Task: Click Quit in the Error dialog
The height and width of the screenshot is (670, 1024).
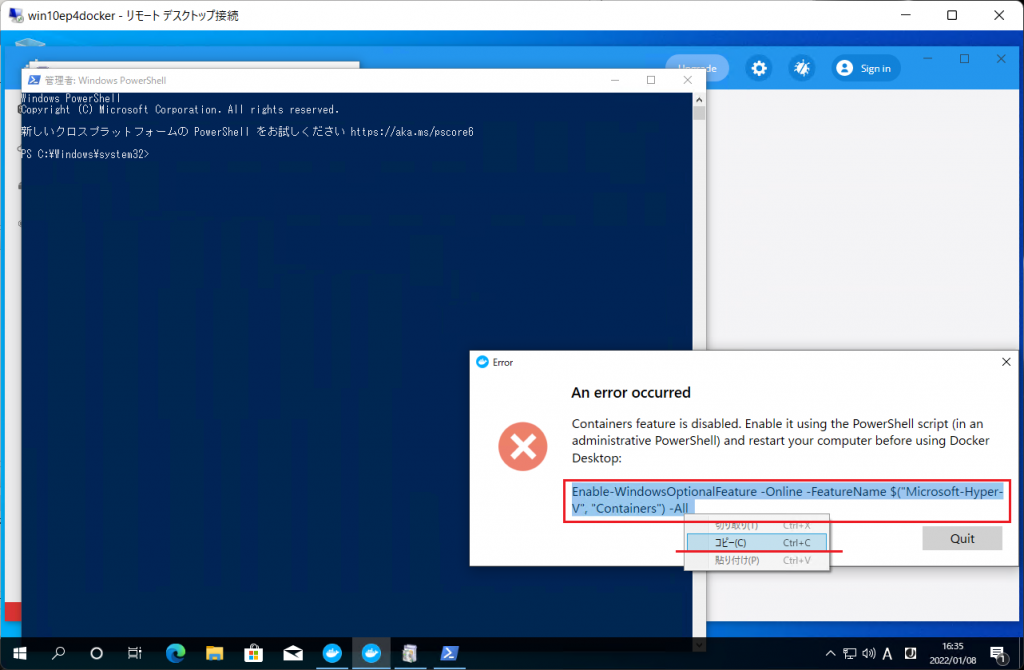Action: click(x=962, y=539)
